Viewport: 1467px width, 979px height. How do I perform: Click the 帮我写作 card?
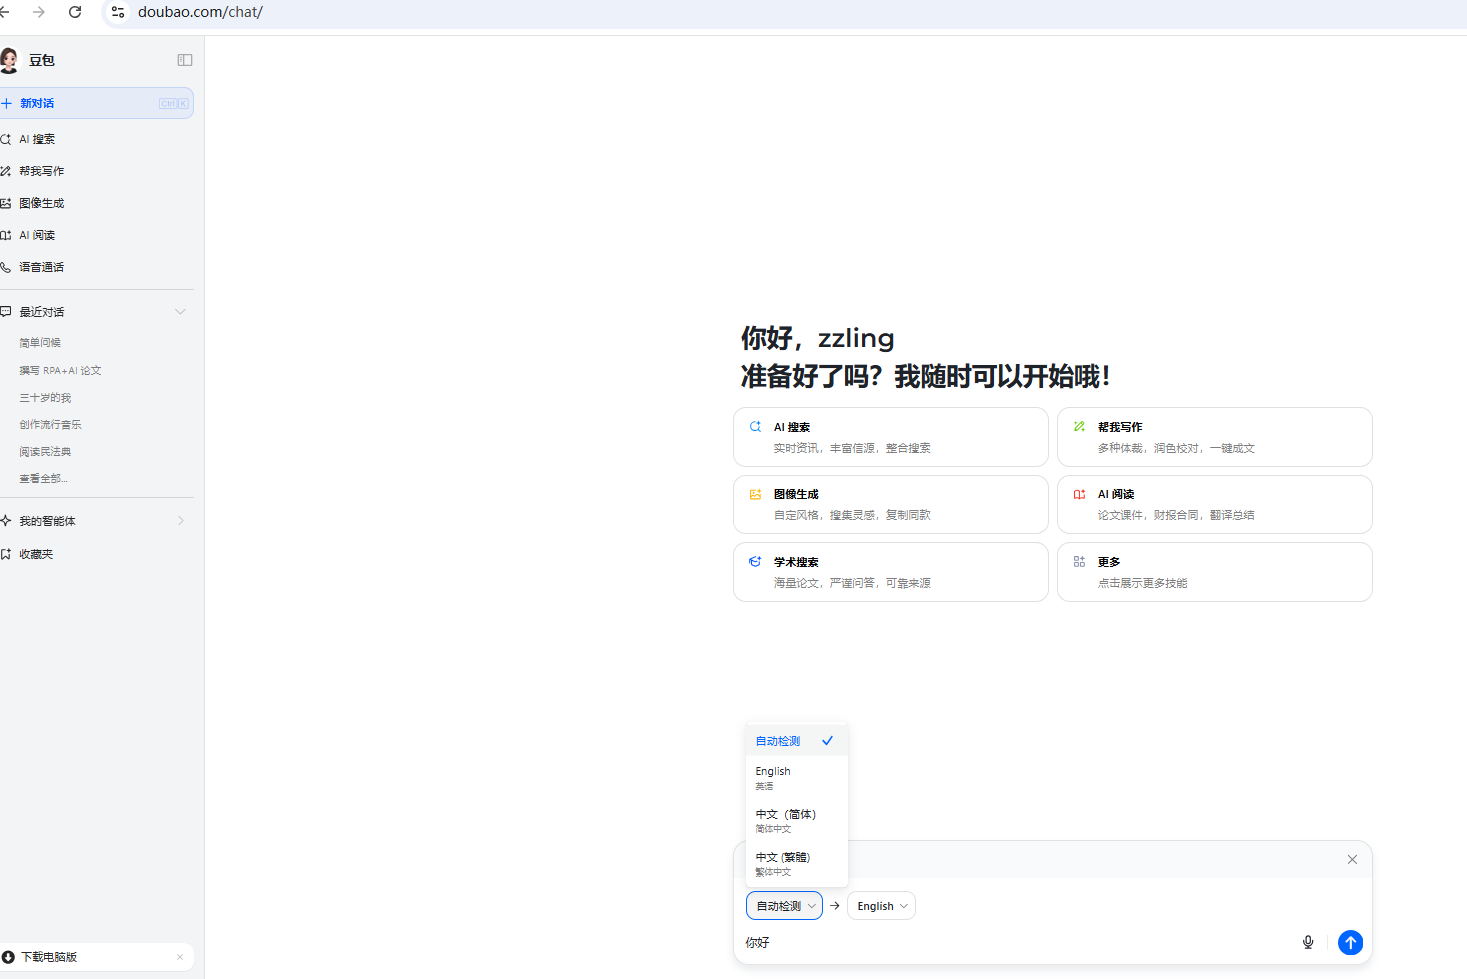pyautogui.click(x=1215, y=437)
